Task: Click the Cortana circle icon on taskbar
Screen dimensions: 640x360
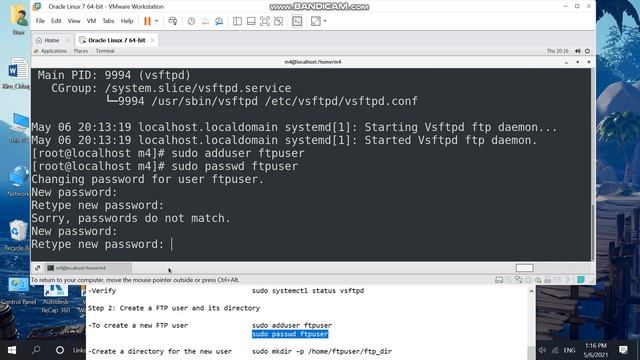Action: coord(60,350)
